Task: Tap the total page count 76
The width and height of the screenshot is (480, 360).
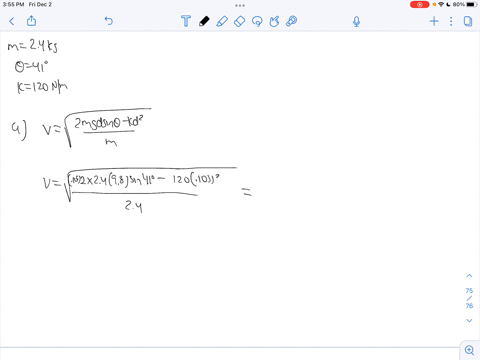Action: (469, 306)
